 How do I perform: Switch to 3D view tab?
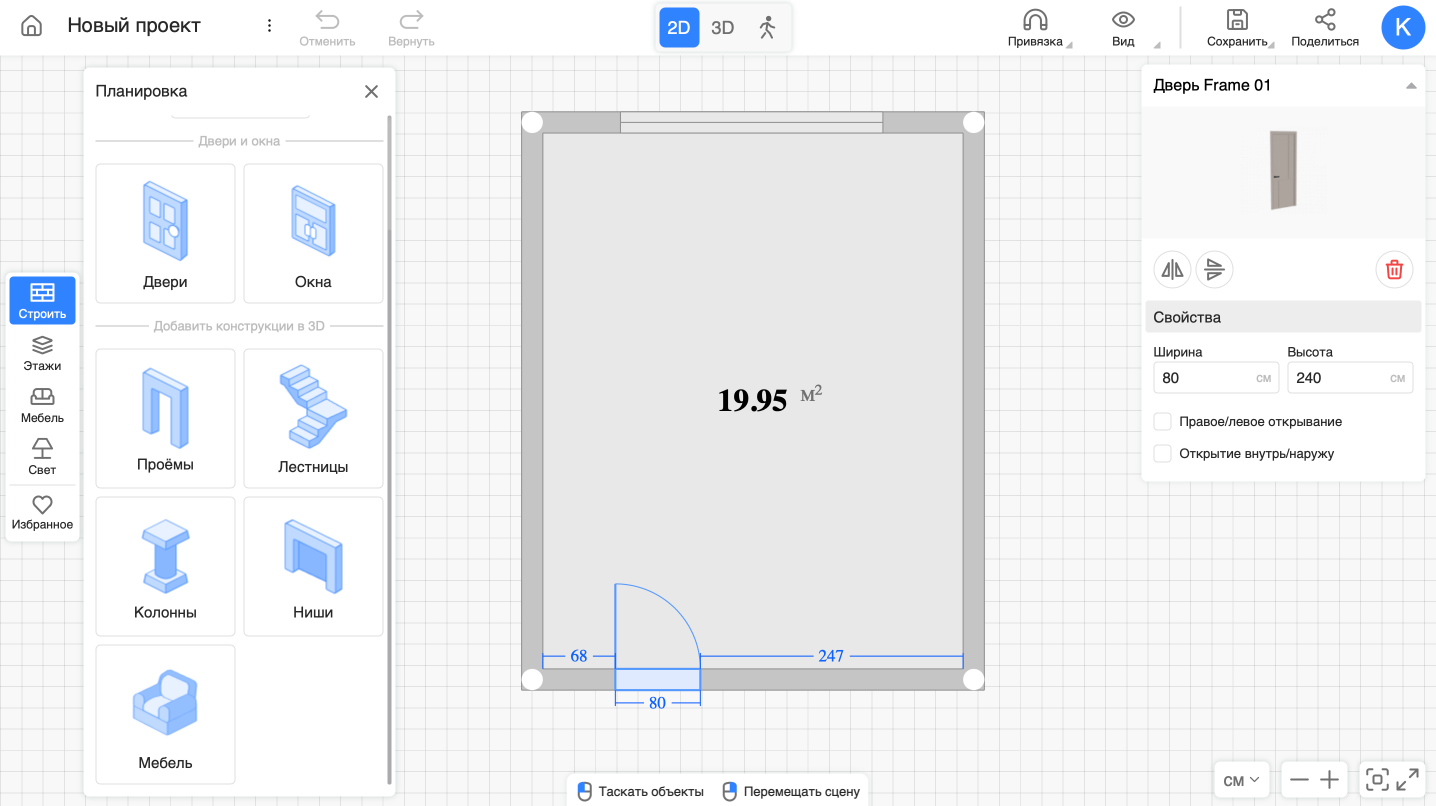point(722,27)
